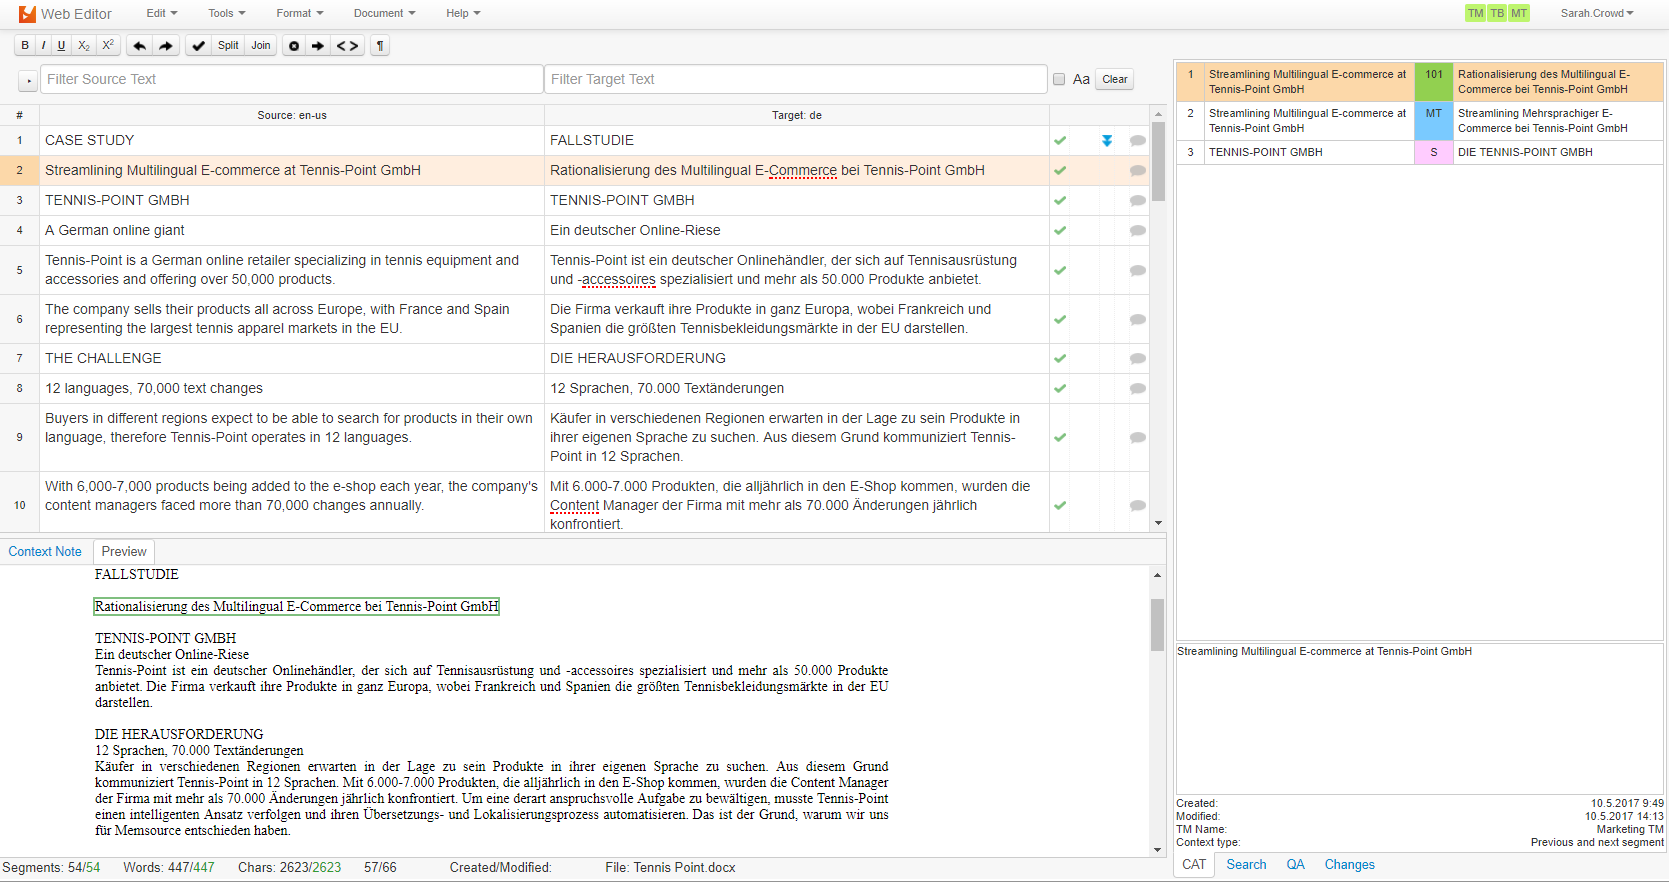Show hidden characters with pilcrow icon
Image resolution: width=1669 pixels, height=882 pixels.
(x=380, y=46)
